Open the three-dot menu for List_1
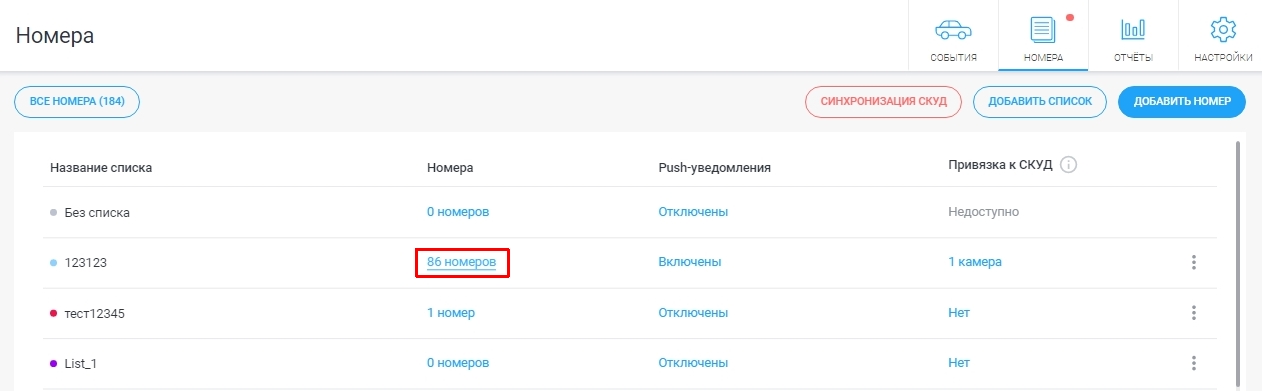1262x391 pixels. (1193, 363)
